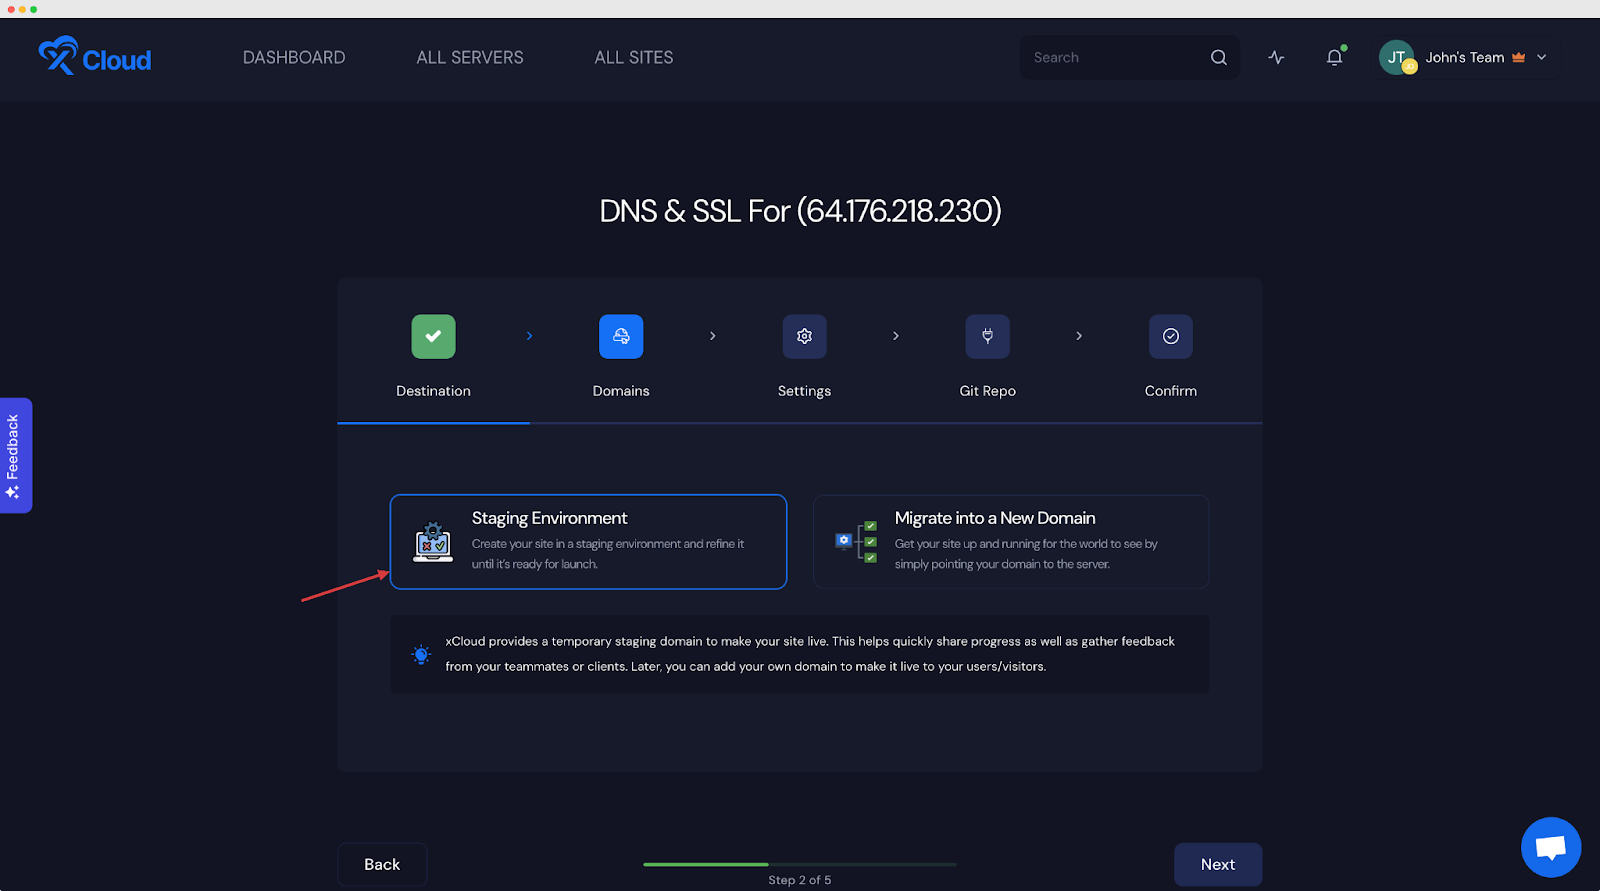Open the live chat bubble
The height and width of the screenshot is (891, 1600).
(1551, 847)
